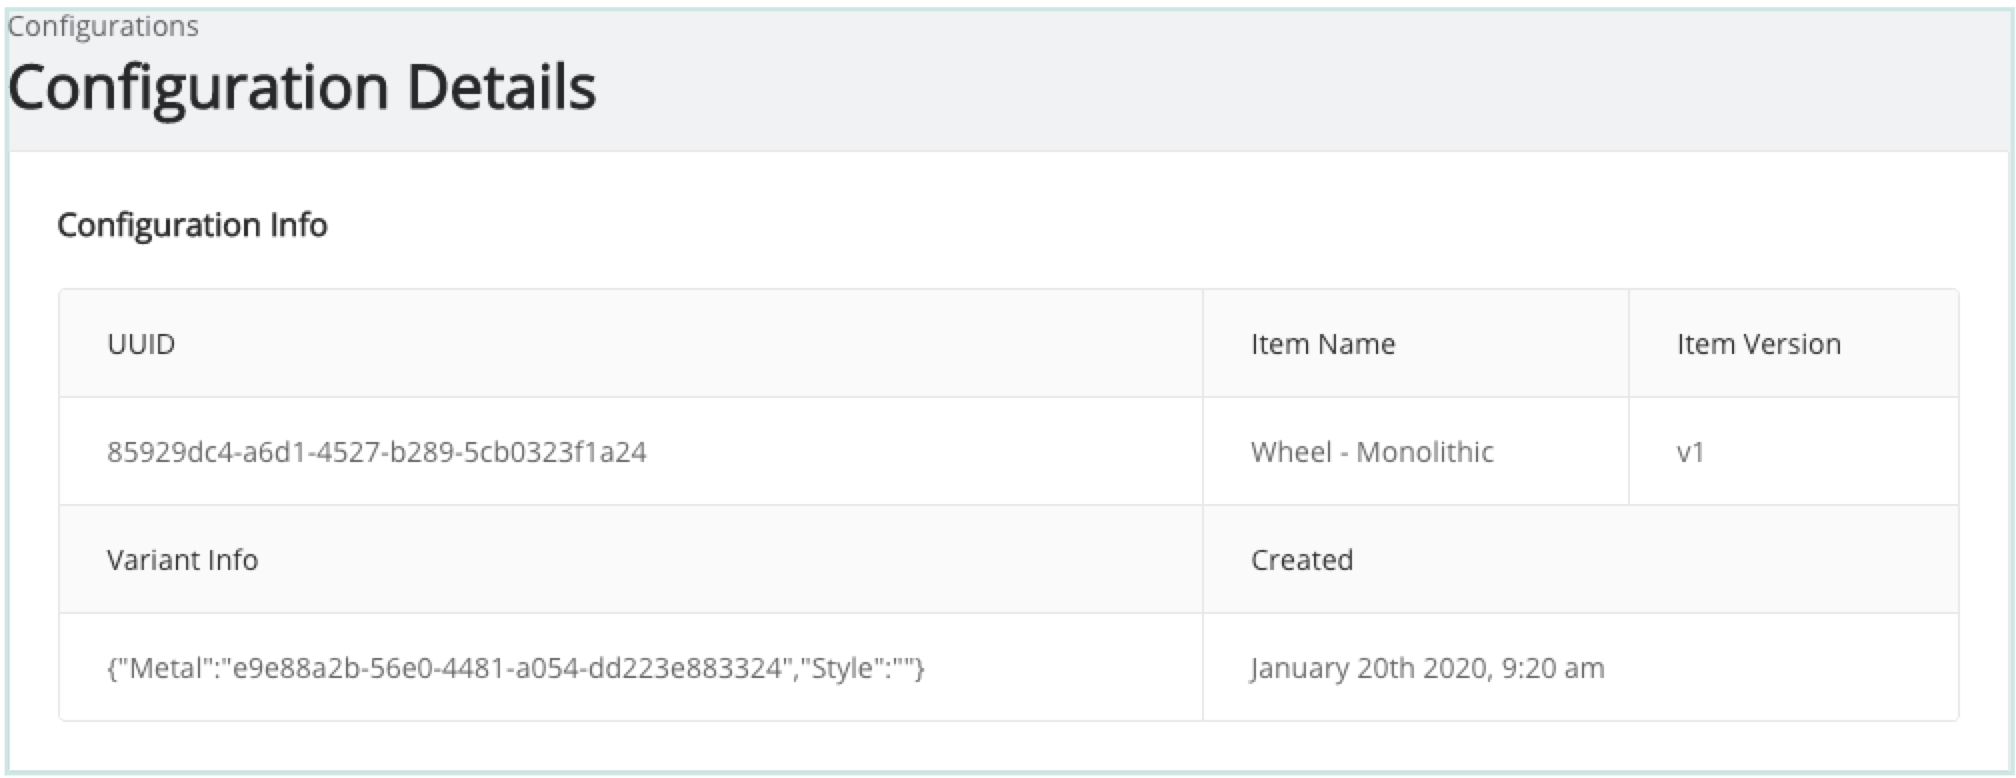This screenshot has width=2016, height=778.
Task: Select the Metal UUID starting with e9e88a2b
Action: pyautogui.click(x=506, y=668)
